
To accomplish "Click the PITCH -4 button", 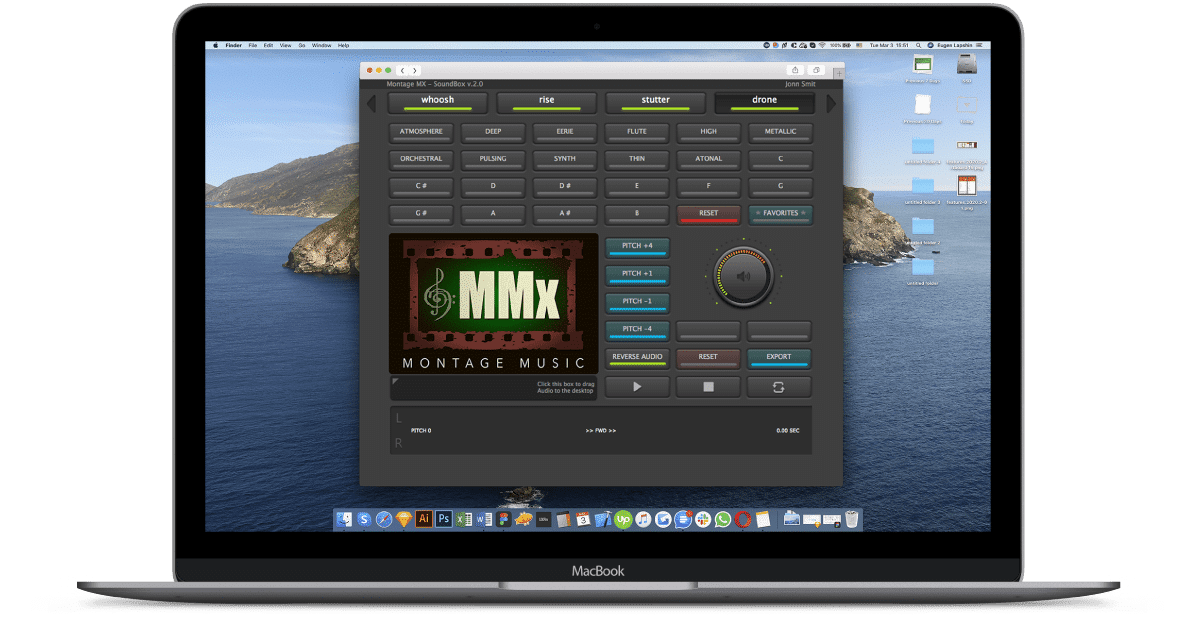I will coord(637,330).
